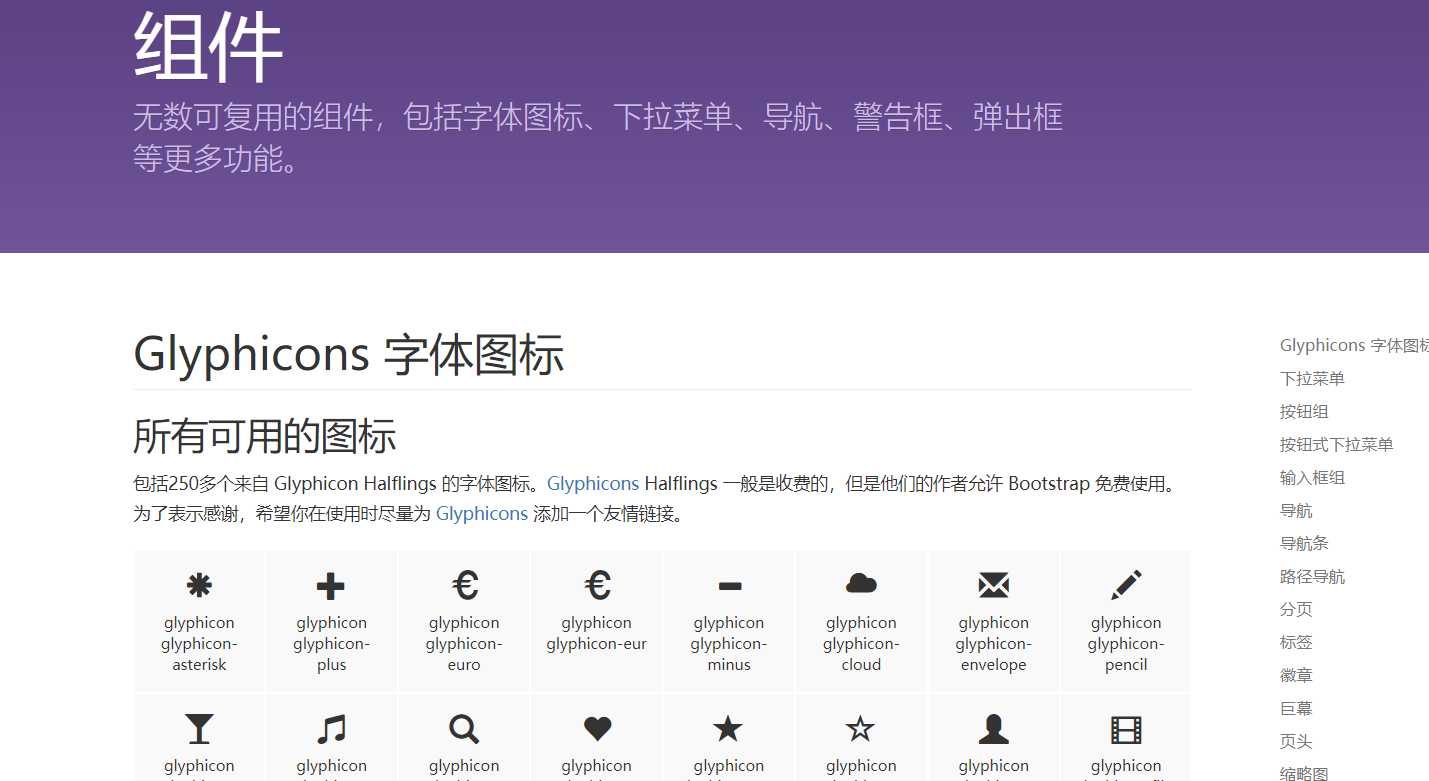Click the glyphicon glyphicon-pencil label text
The width and height of the screenshot is (1429, 781).
[1126, 643]
